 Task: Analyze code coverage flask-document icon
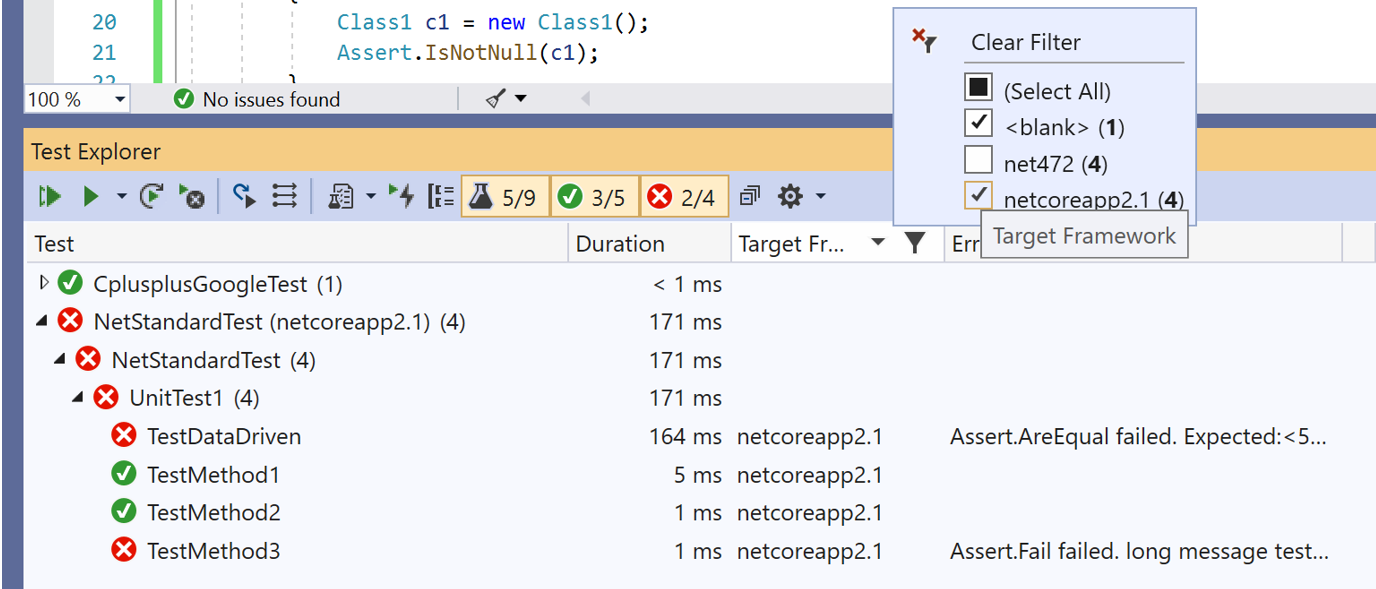pos(341,197)
